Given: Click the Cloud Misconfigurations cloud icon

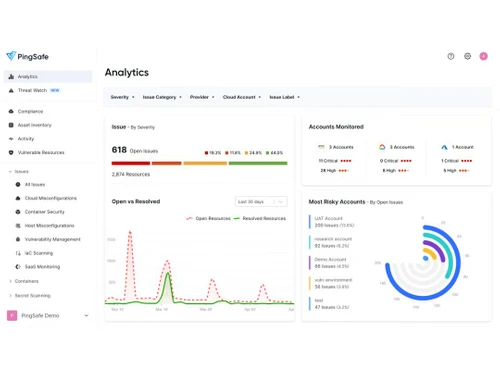Looking at the screenshot, I should tap(18, 198).
